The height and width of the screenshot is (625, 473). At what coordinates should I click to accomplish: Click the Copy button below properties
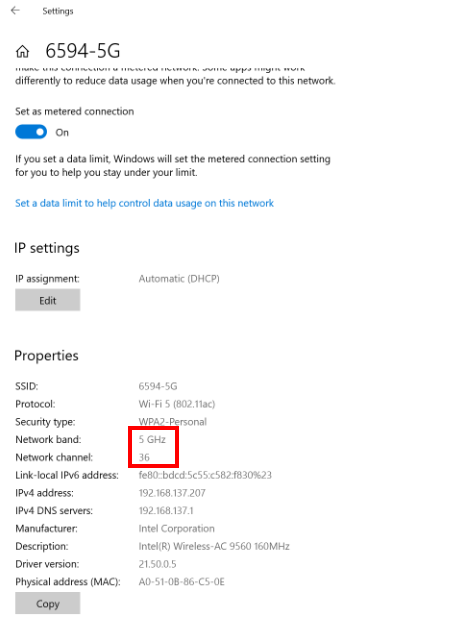(x=47, y=603)
